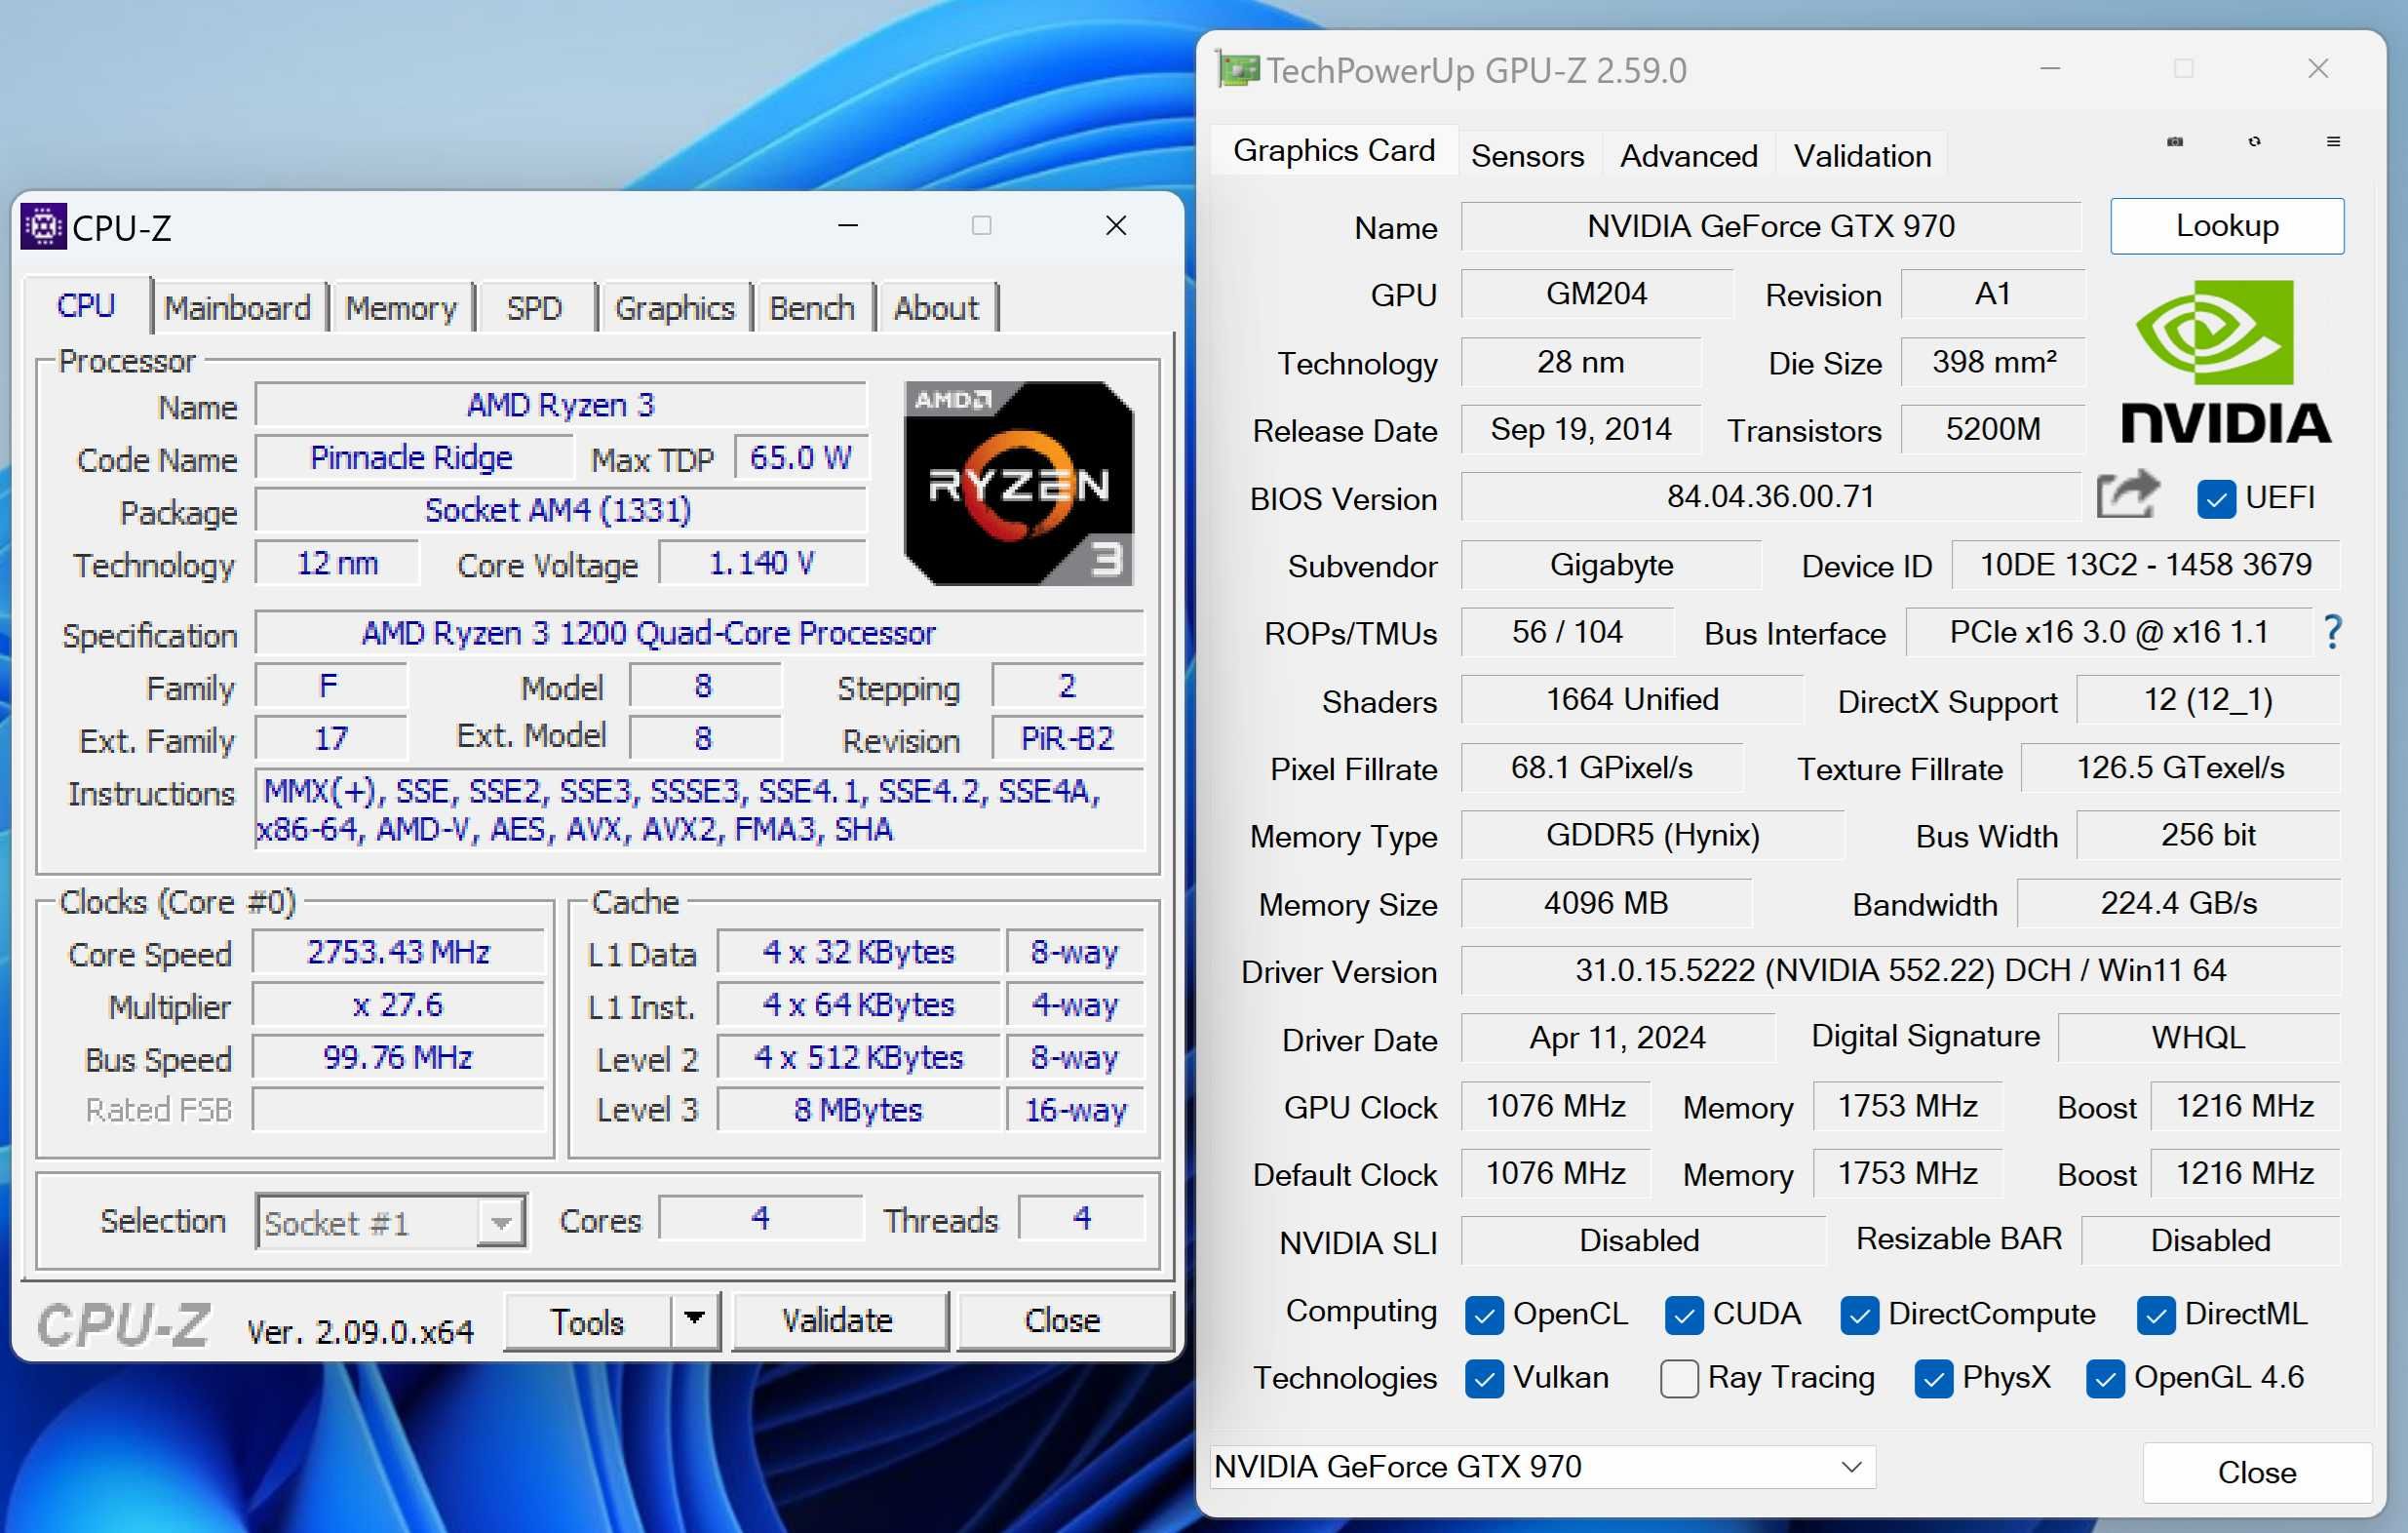Select the CPU tab in CPU-Z
Image resolution: width=2408 pixels, height=1533 pixels.
pos(86,305)
